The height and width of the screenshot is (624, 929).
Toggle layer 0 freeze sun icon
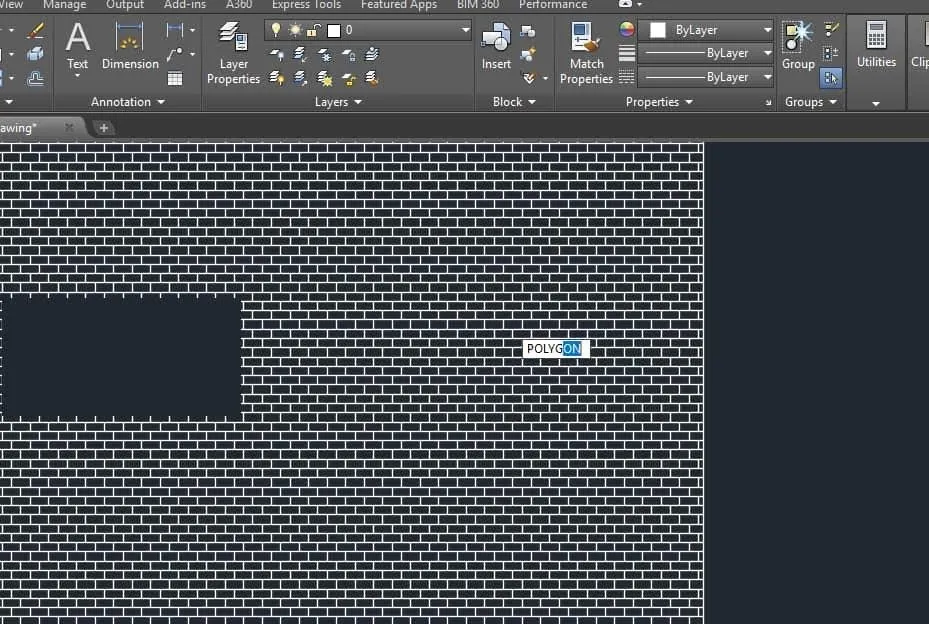pos(294,30)
